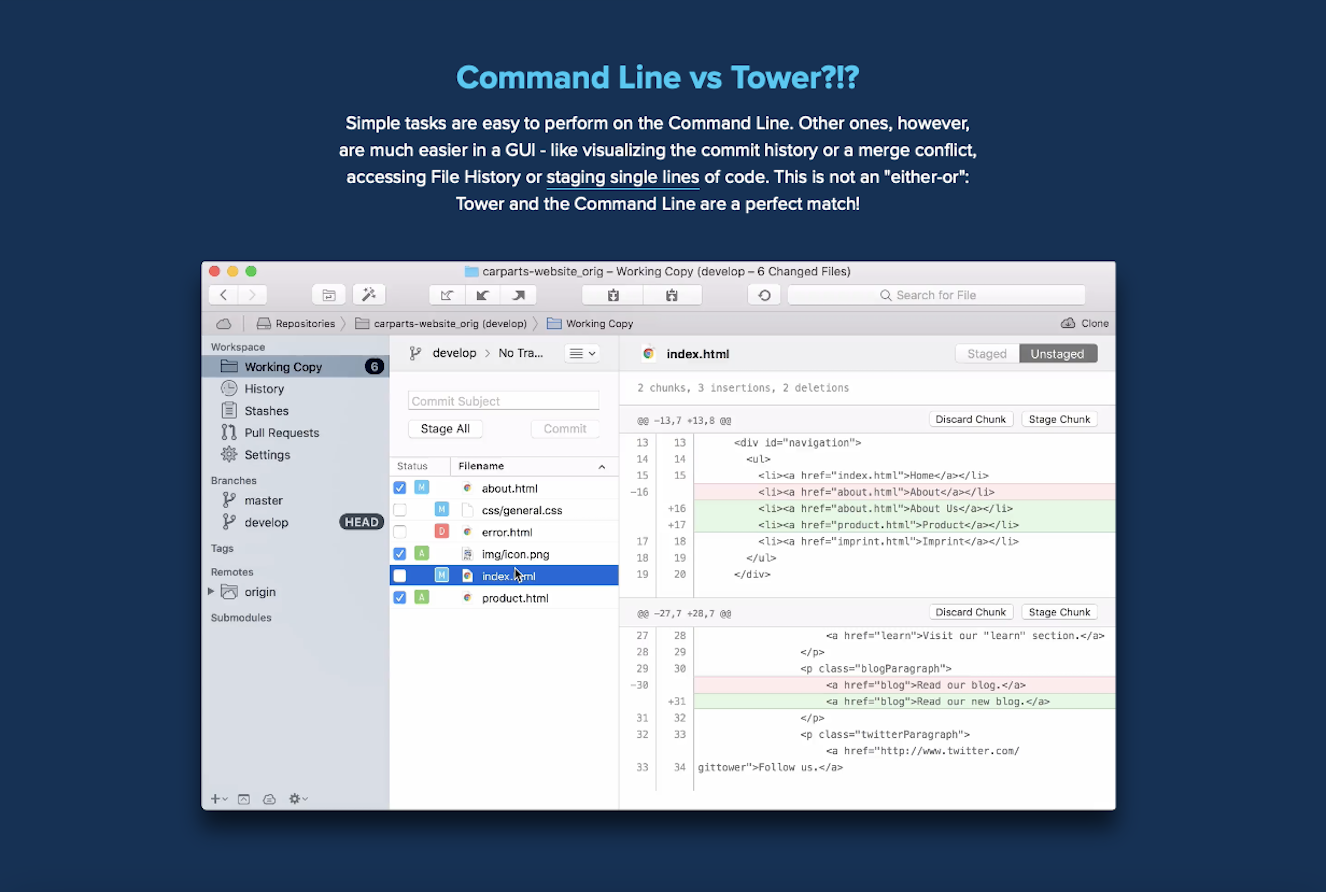Screen dimensions: 1326x892
Task: Click Discard Chunk for the -13,7 chunk
Action: [x=971, y=419]
